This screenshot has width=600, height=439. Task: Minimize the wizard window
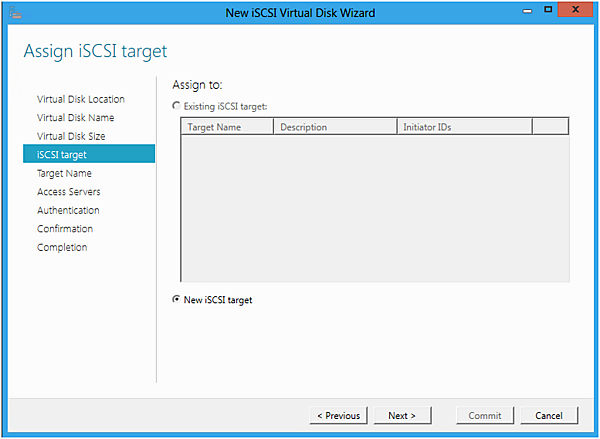pyautogui.click(x=527, y=12)
